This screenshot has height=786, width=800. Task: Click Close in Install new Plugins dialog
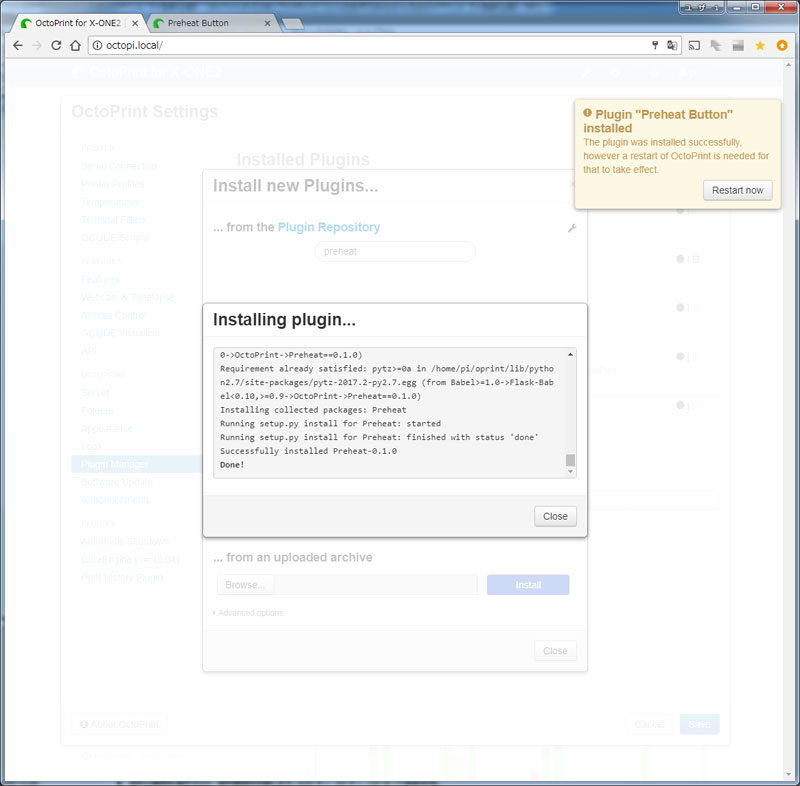pyautogui.click(x=555, y=651)
